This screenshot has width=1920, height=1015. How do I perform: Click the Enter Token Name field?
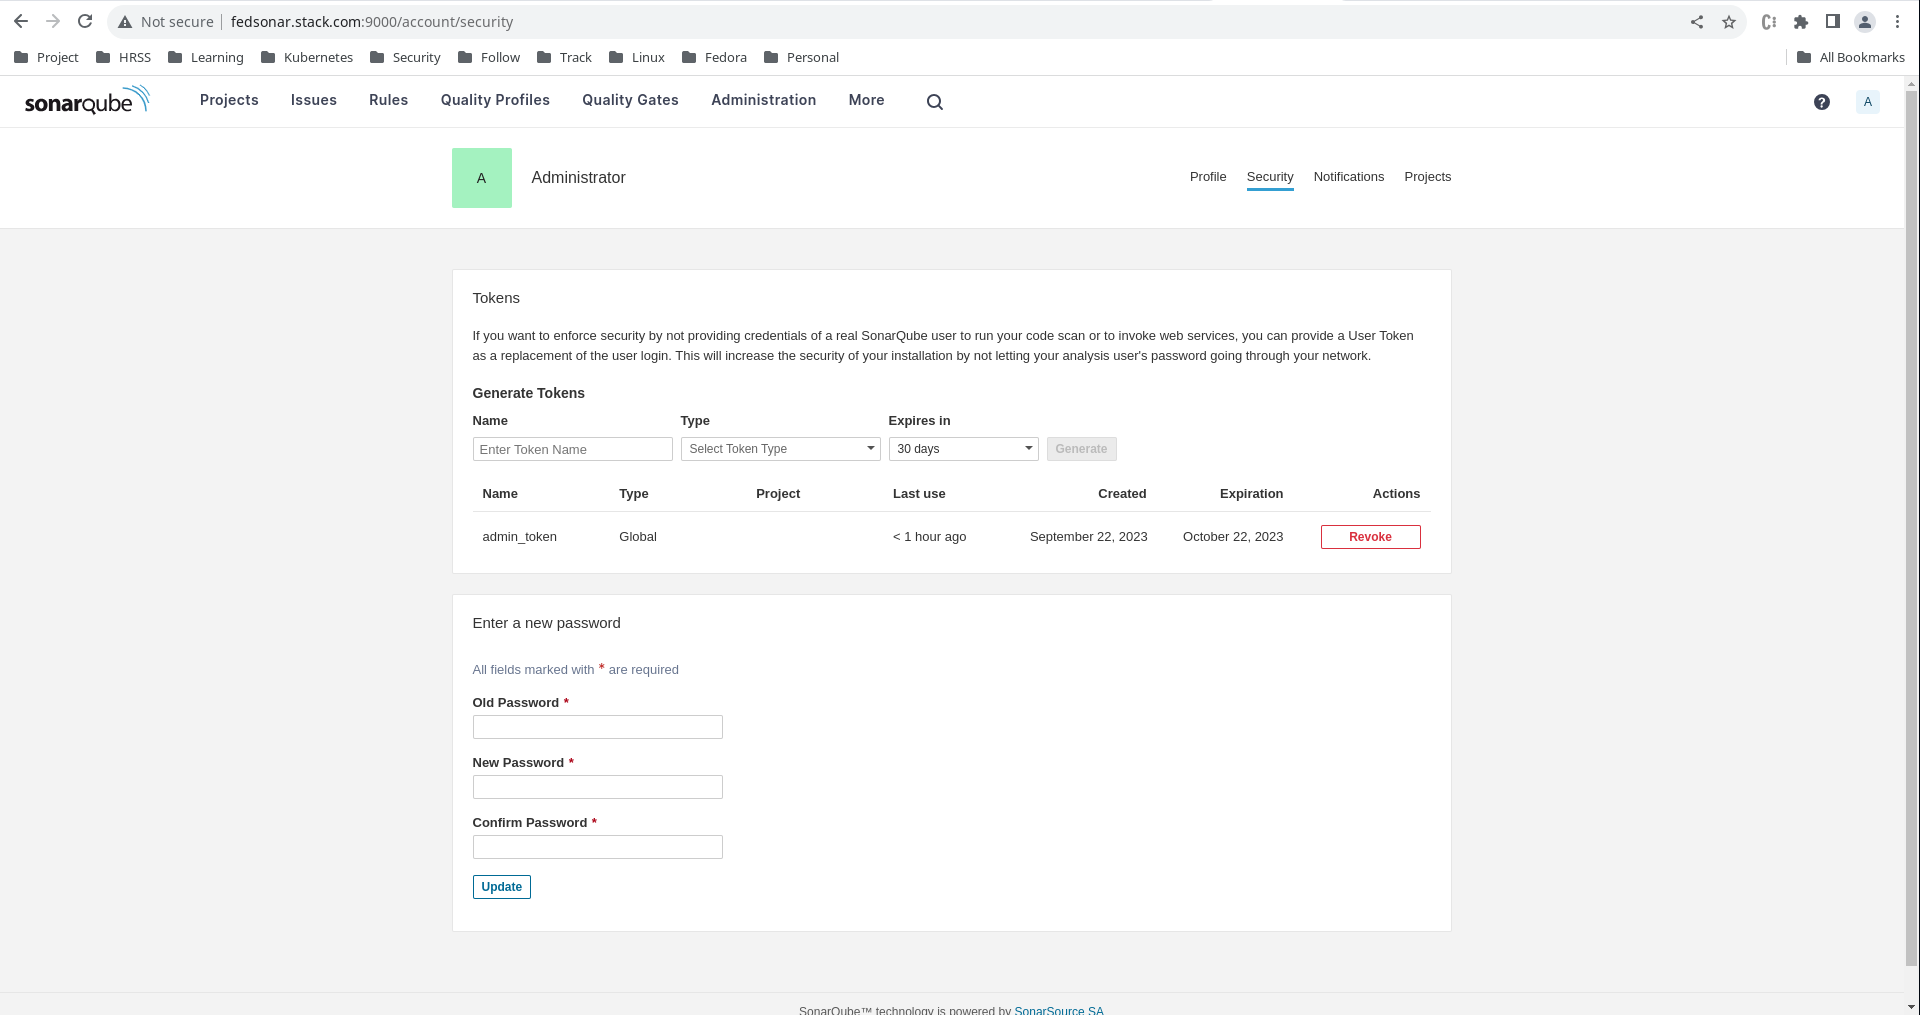(572, 448)
